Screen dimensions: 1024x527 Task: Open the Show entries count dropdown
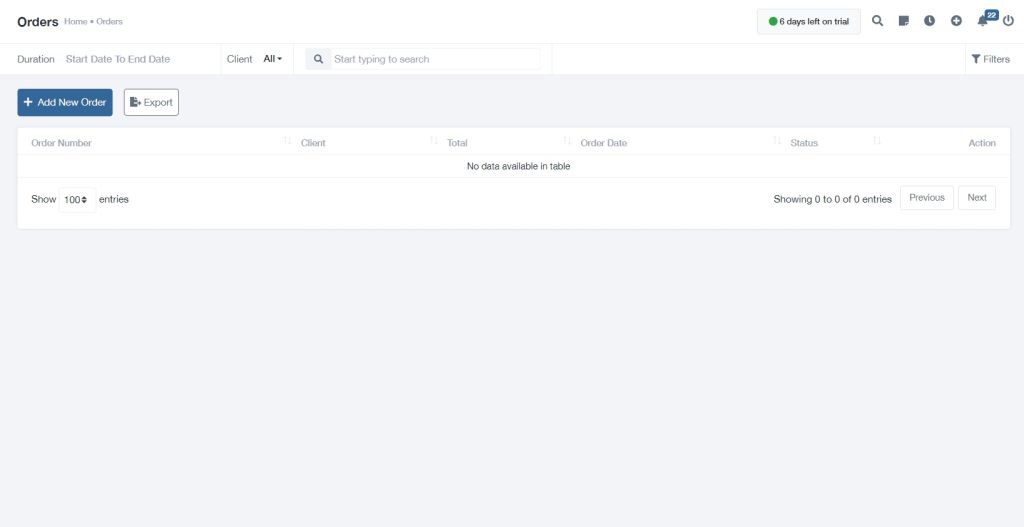point(77,200)
